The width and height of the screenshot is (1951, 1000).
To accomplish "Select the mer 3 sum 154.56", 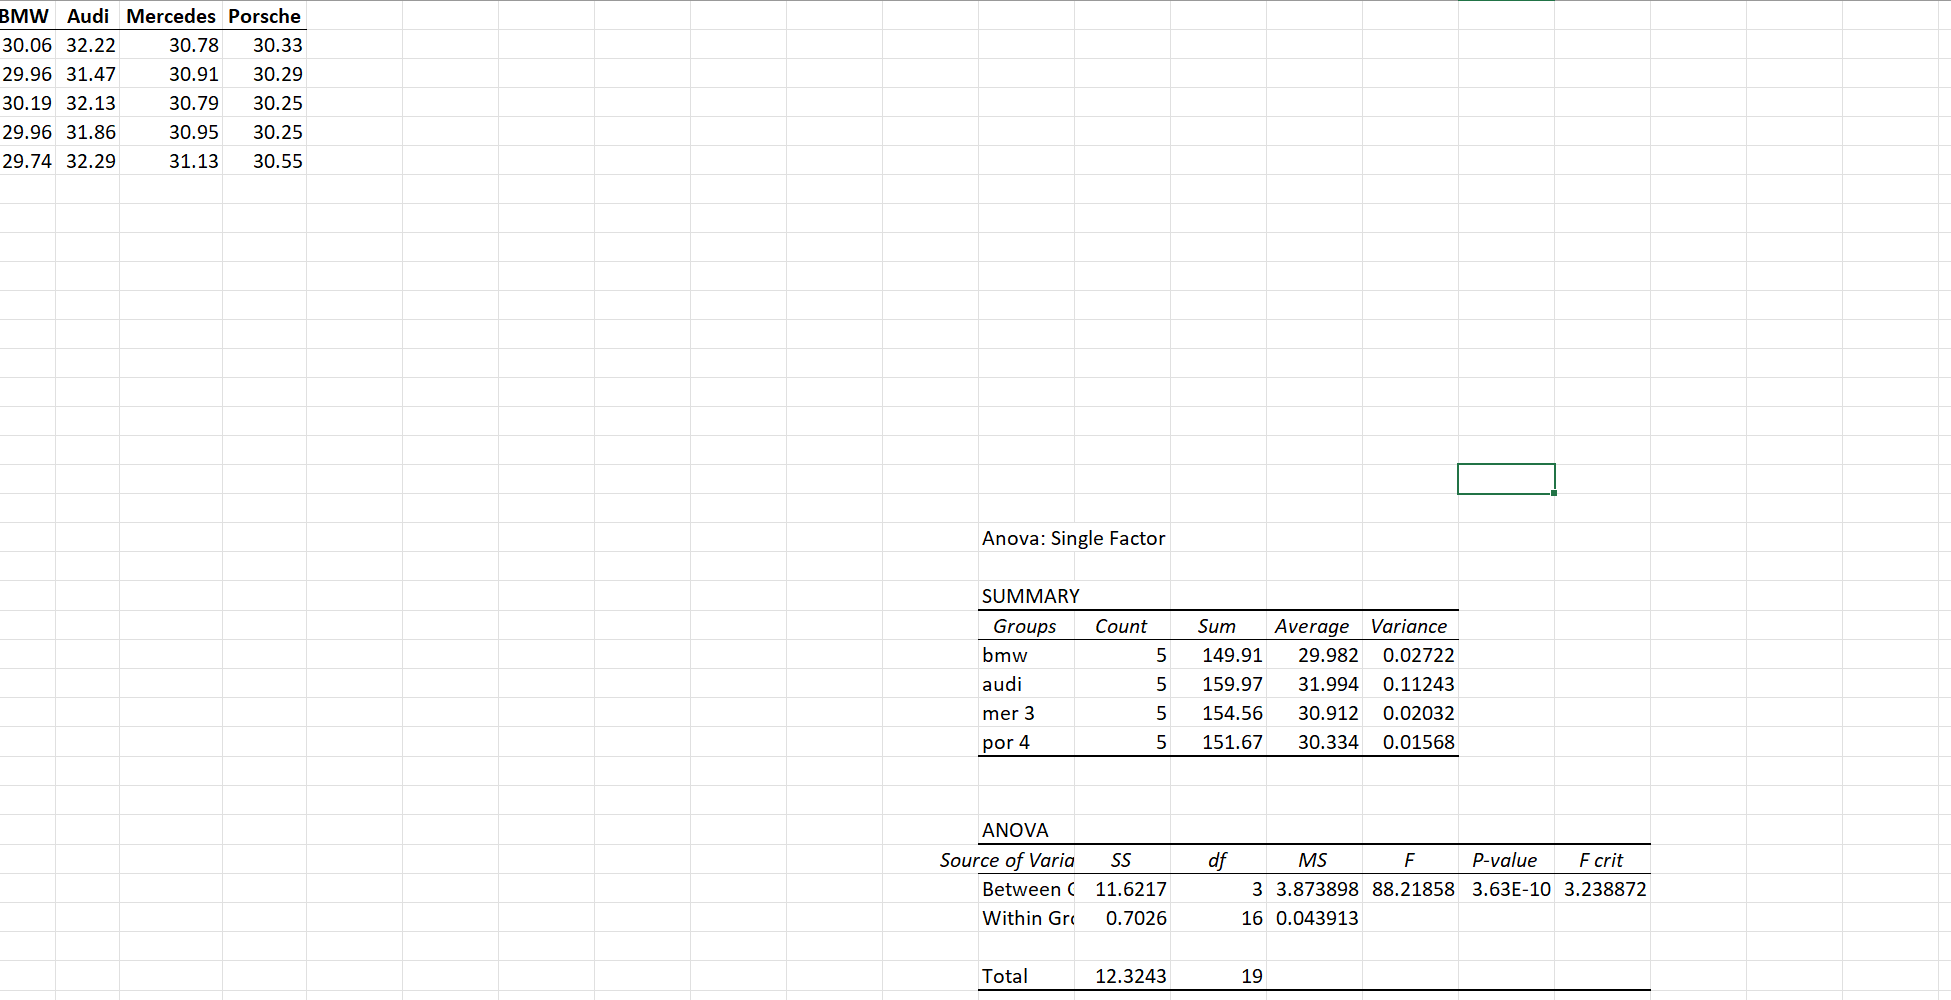I will coord(1218,713).
